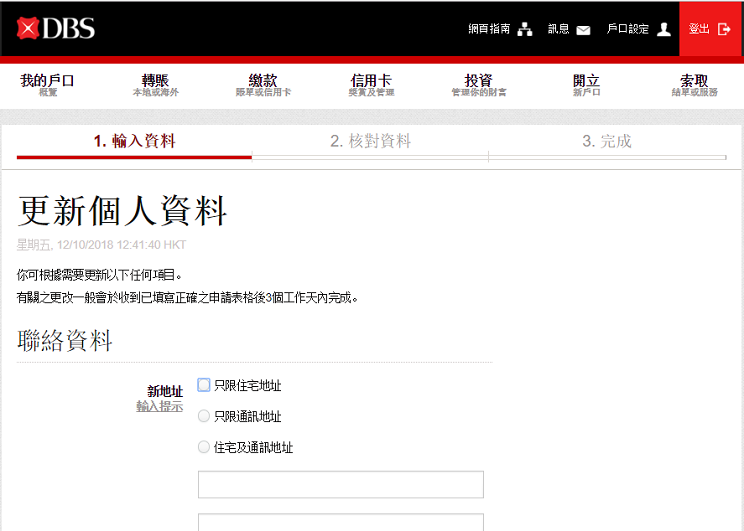Screen dimensions: 744x531
Task: Click the 網頁指南 text link
Action: 490,30
